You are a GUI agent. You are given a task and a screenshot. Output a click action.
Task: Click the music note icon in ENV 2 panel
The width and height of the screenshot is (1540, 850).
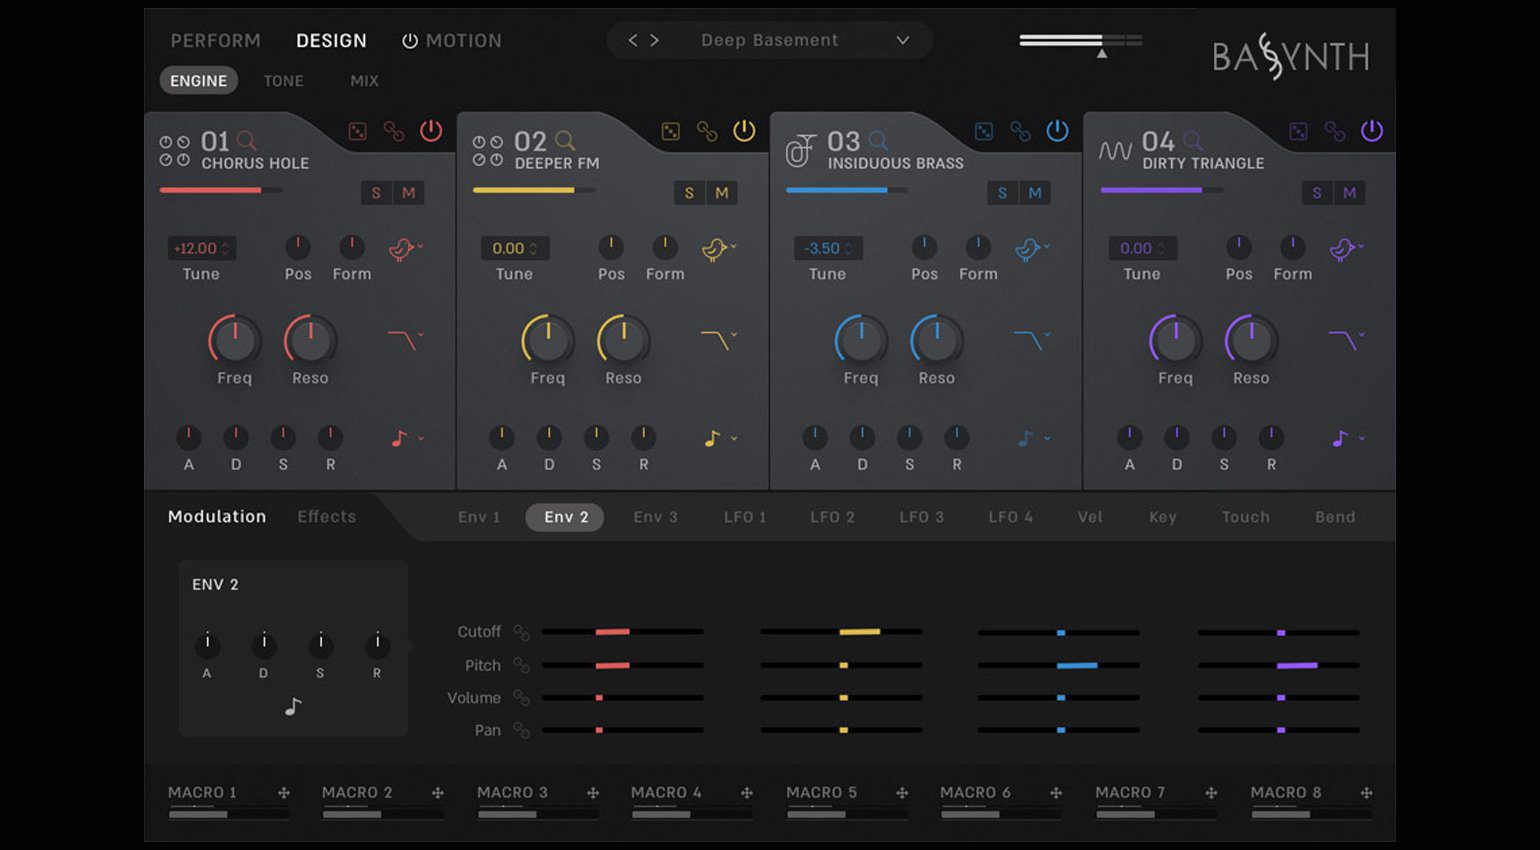[x=293, y=707]
